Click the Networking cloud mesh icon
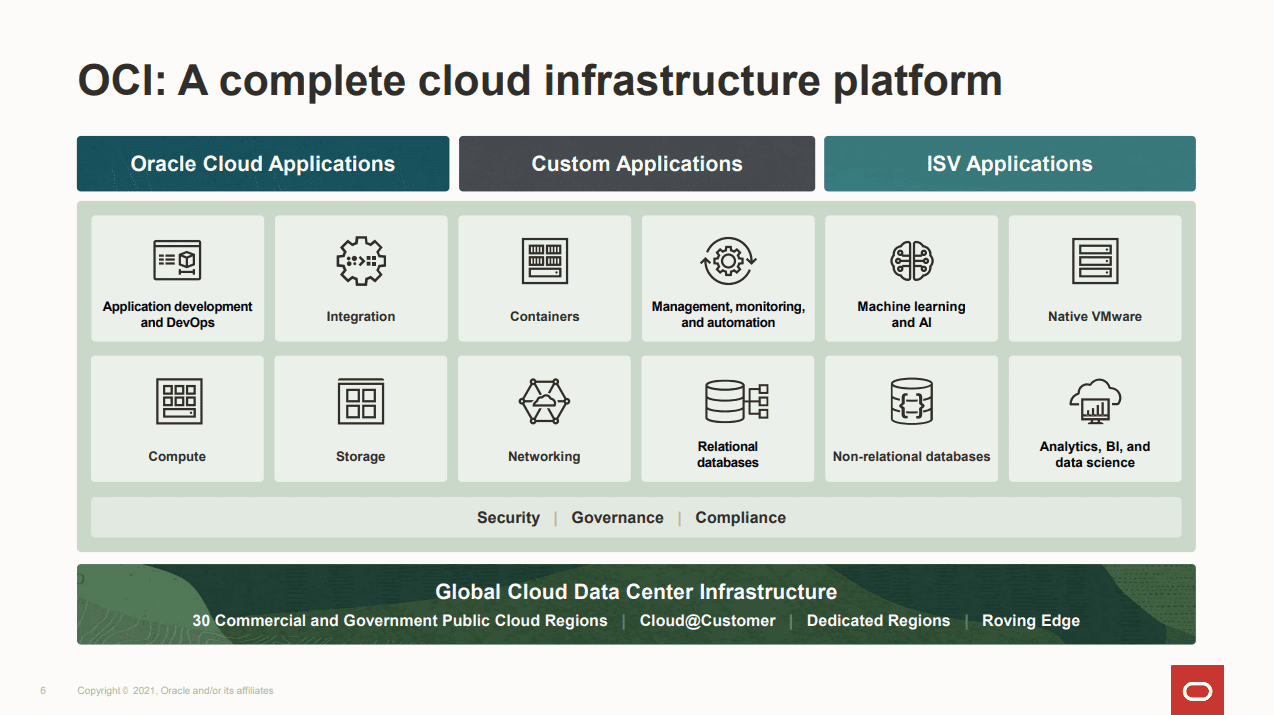 pos(544,401)
